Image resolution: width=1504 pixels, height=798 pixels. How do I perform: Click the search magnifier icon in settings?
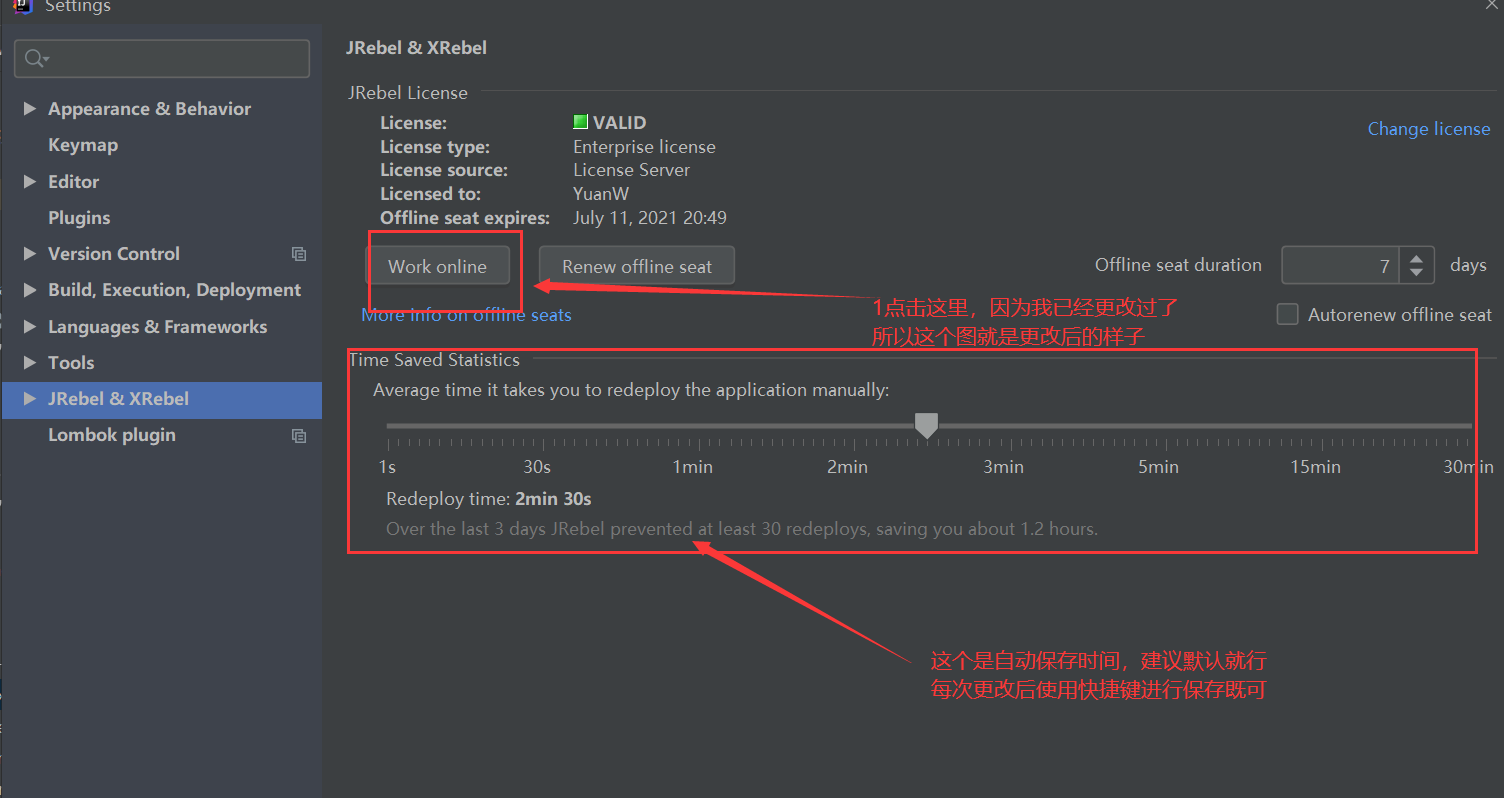click(35, 59)
